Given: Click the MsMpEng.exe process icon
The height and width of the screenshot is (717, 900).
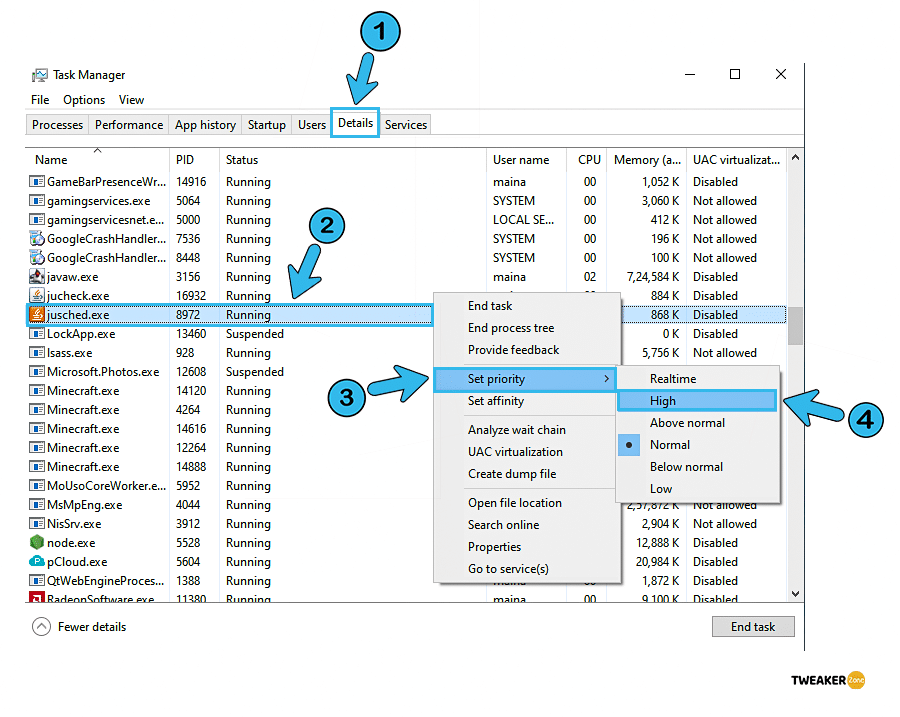Looking at the screenshot, I should (37, 505).
